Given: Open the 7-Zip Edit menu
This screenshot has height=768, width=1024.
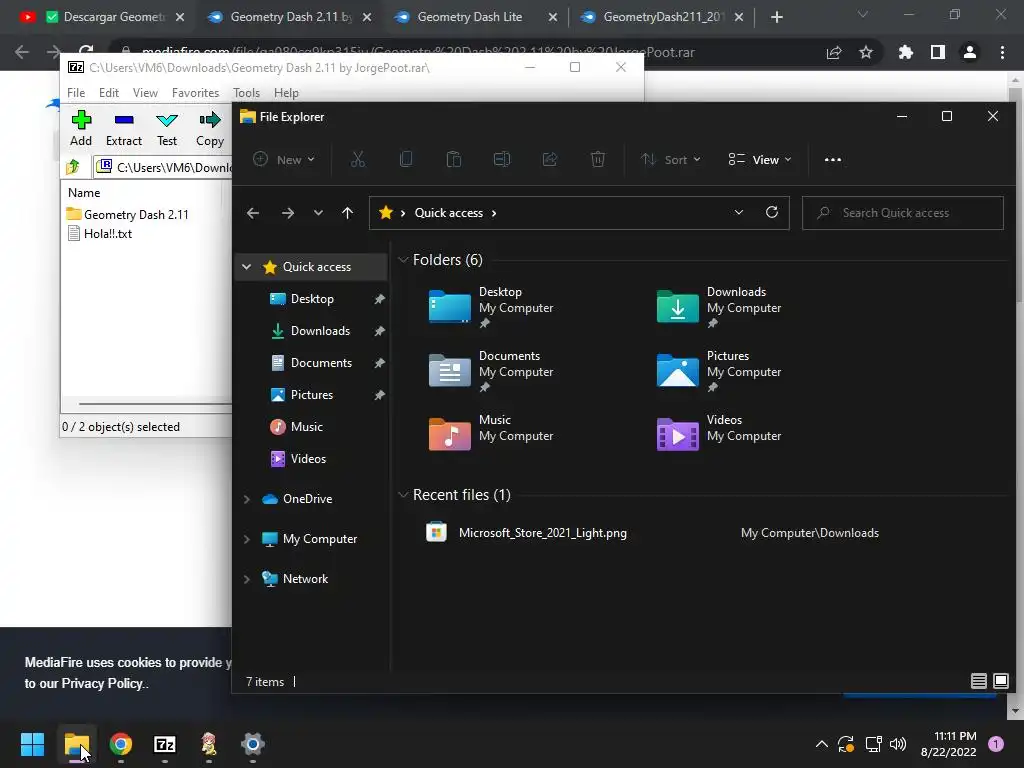Looking at the screenshot, I should tap(108, 93).
